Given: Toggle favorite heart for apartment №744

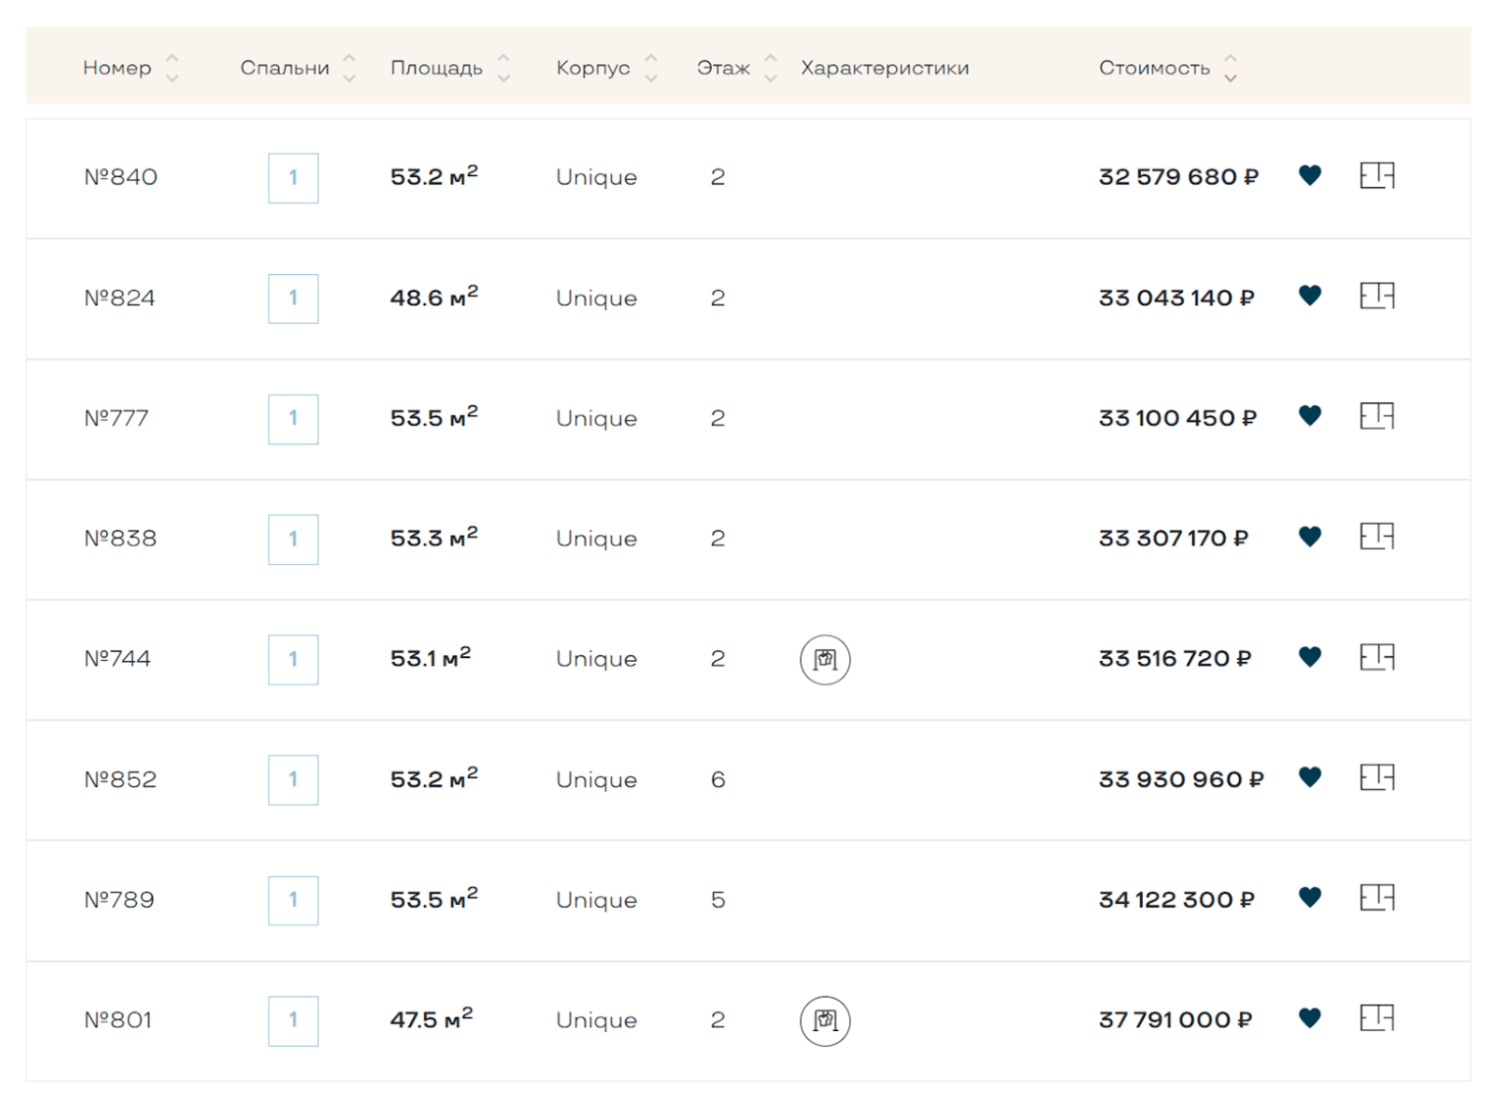Looking at the screenshot, I should [1309, 657].
